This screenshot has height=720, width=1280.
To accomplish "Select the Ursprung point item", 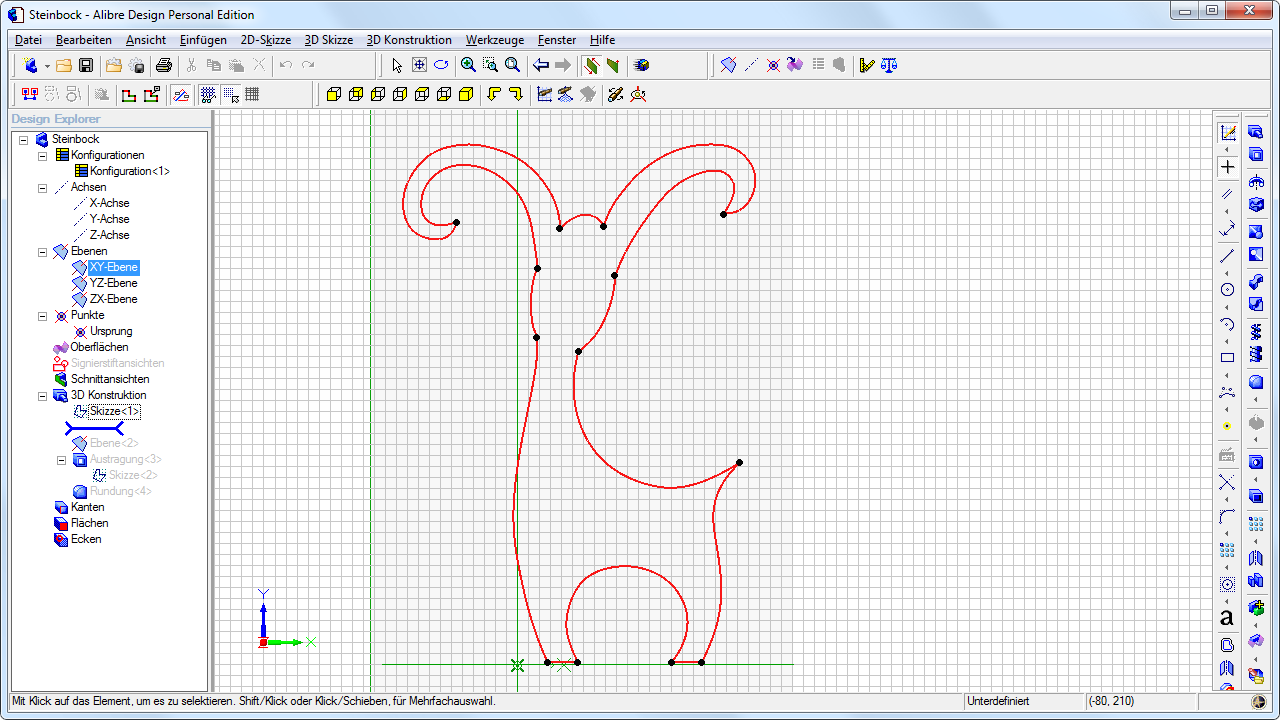I will tap(111, 331).
